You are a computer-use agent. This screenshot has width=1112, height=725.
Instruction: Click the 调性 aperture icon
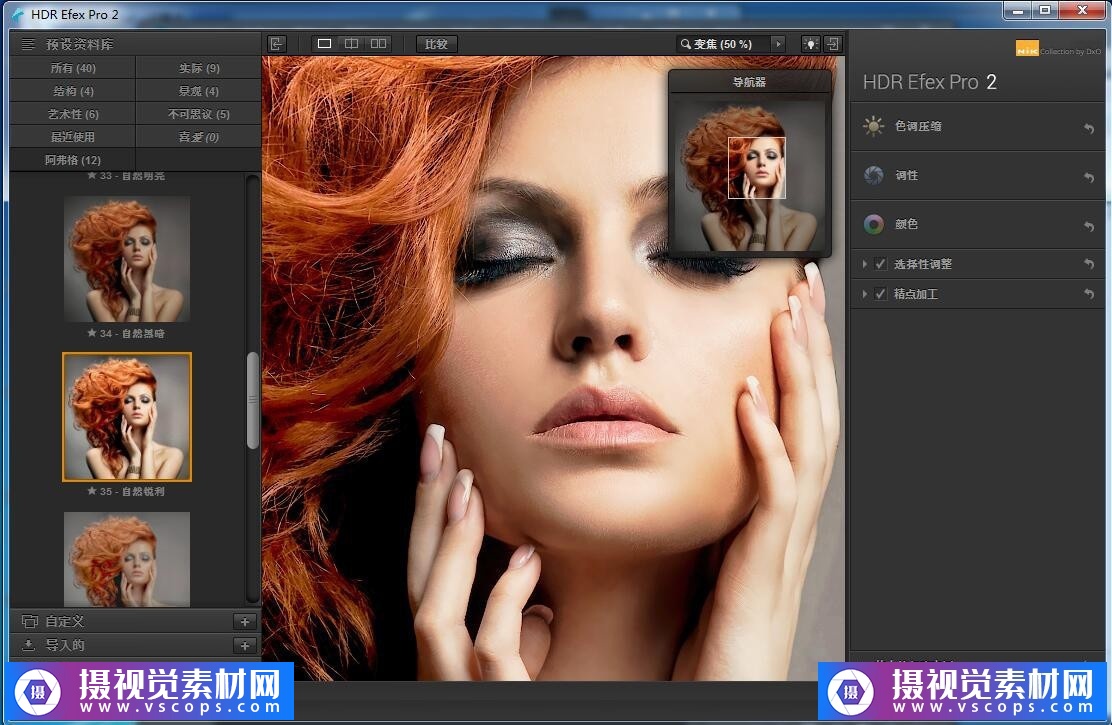tap(874, 175)
